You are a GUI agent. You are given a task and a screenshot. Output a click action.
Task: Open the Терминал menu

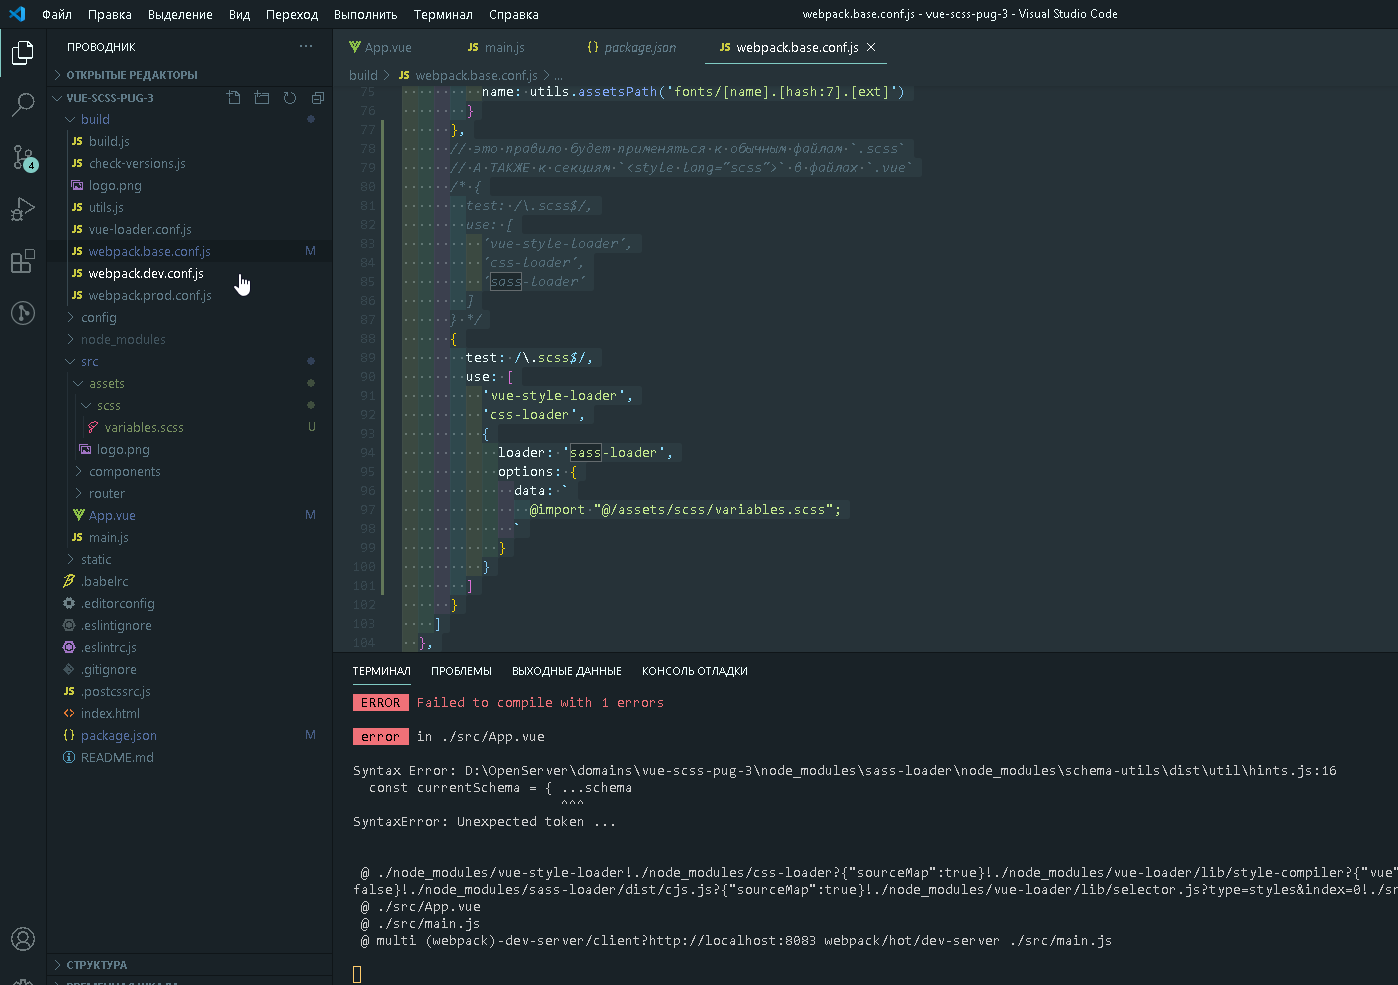[x=443, y=15]
